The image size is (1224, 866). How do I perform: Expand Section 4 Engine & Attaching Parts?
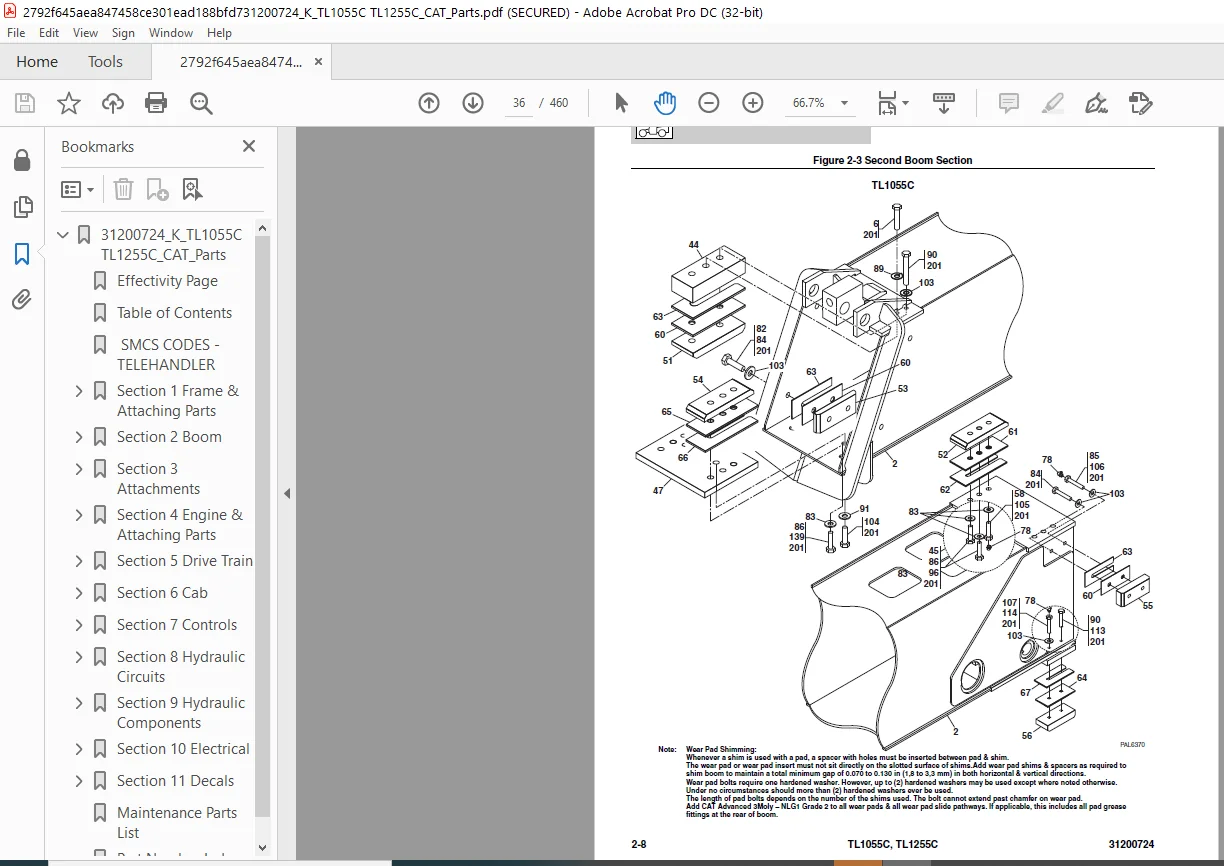tap(80, 515)
